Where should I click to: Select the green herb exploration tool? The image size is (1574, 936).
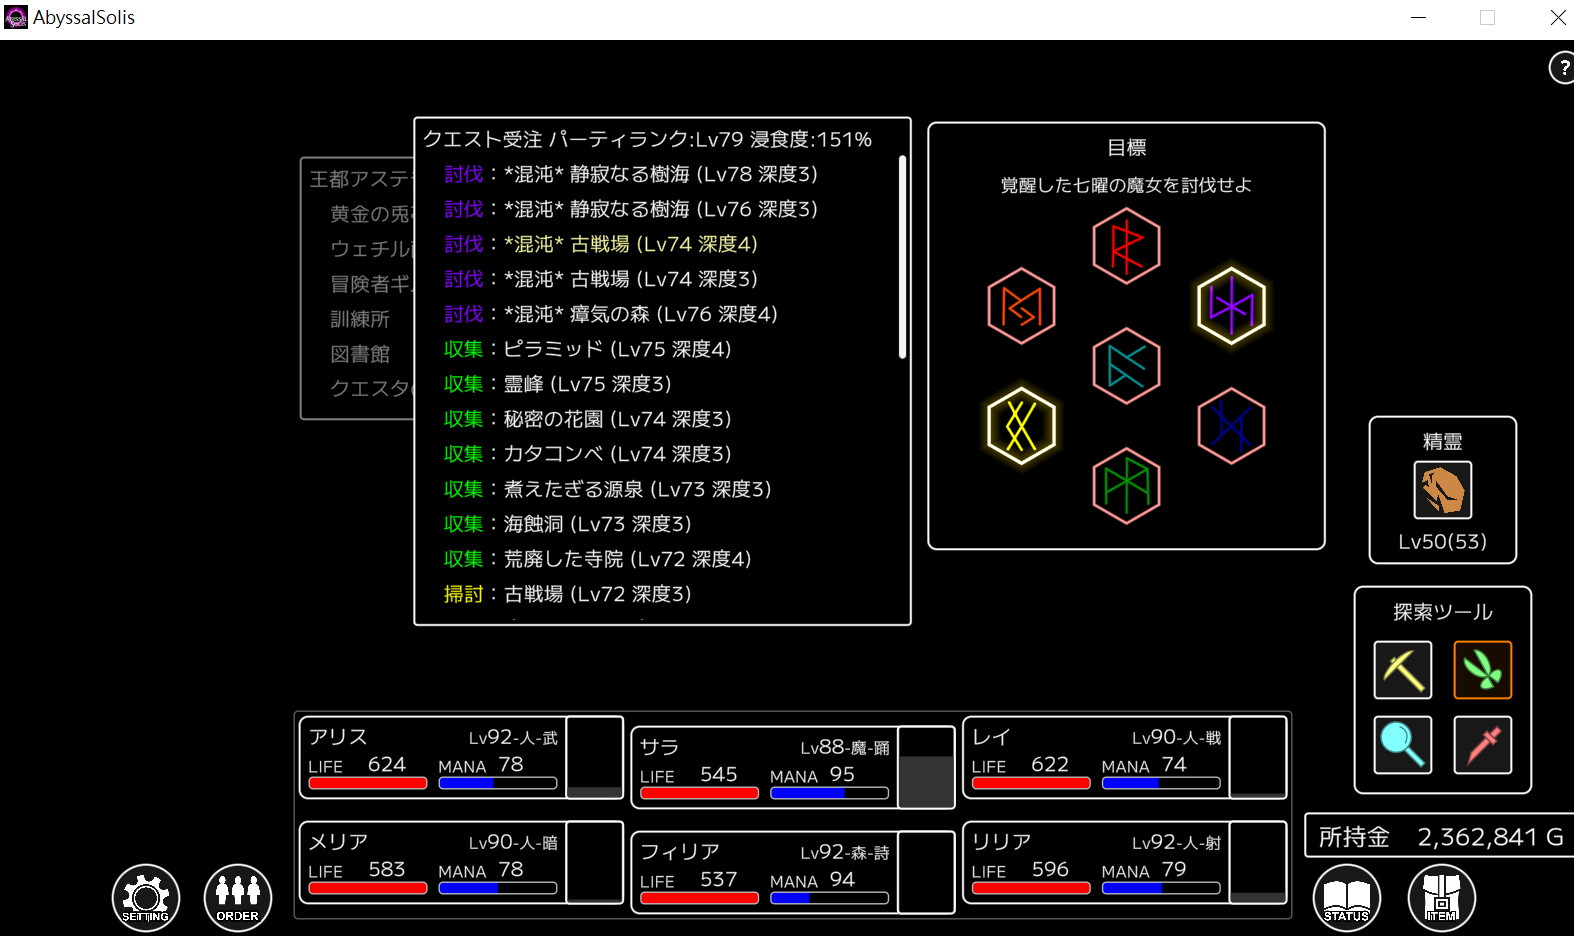pyautogui.click(x=1483, y=669)
